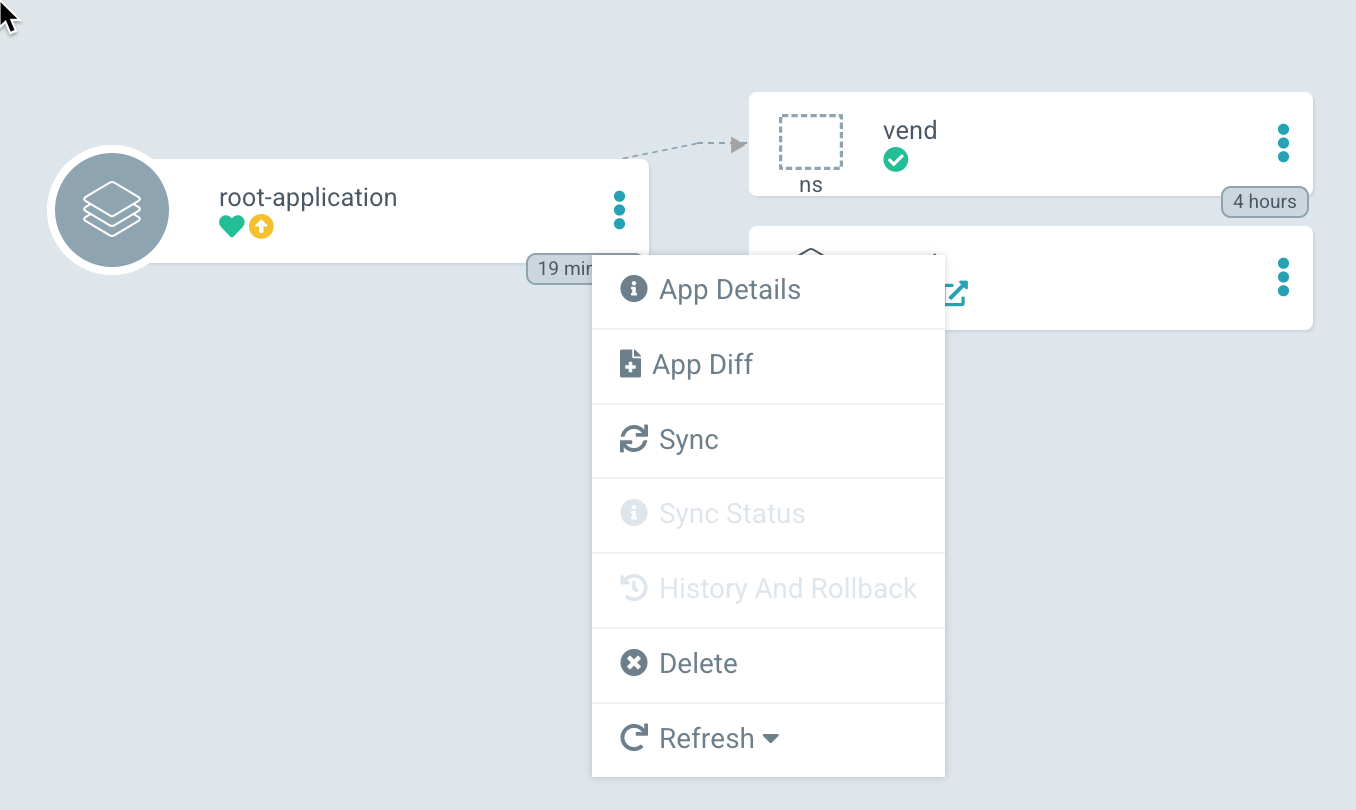Select App Details from the context menu
Screen dimensions: 1356x810
pos(730,289)
